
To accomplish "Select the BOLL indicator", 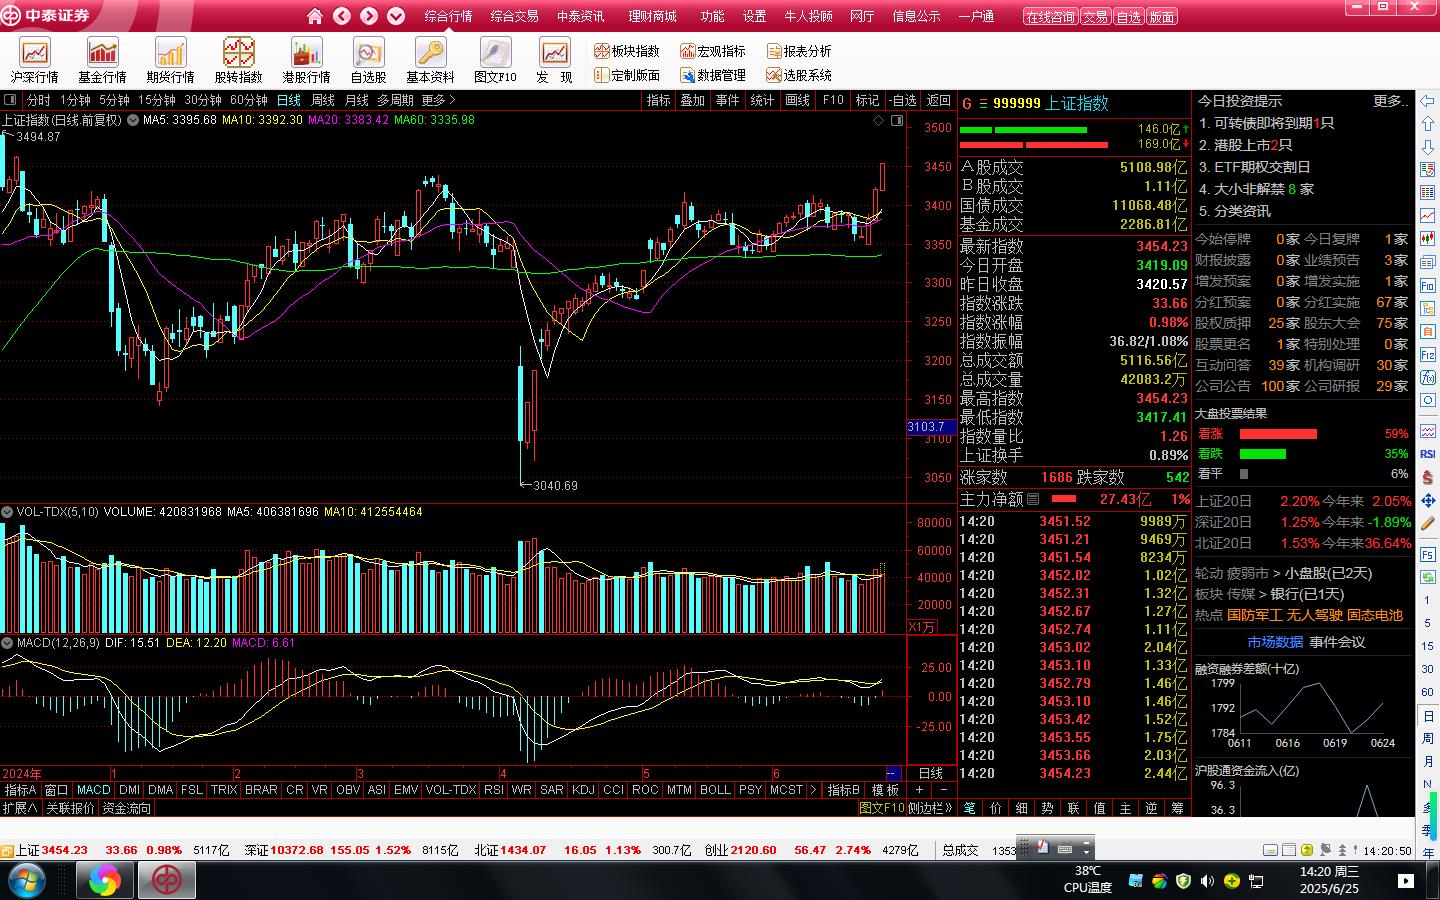I will (x=715, y=790).
